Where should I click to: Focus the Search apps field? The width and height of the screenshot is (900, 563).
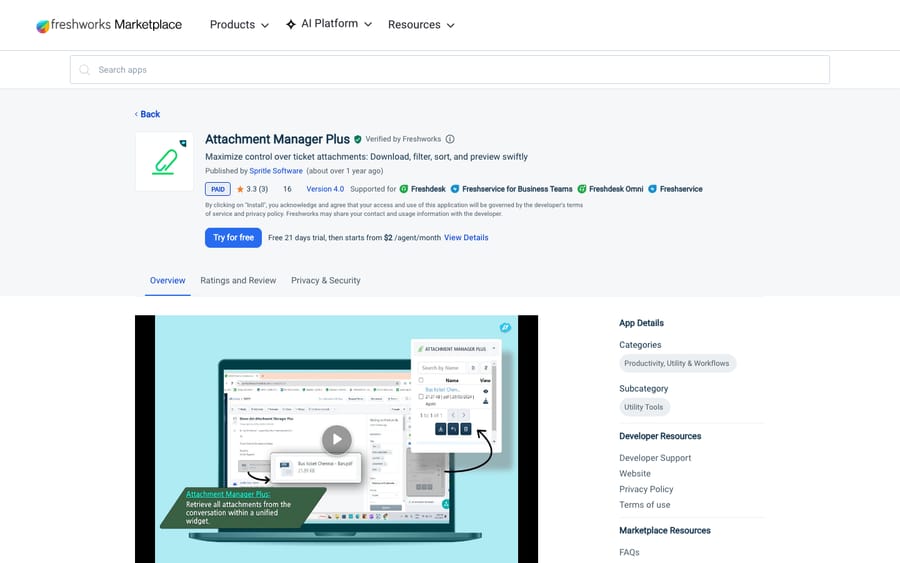click(449, 69)
